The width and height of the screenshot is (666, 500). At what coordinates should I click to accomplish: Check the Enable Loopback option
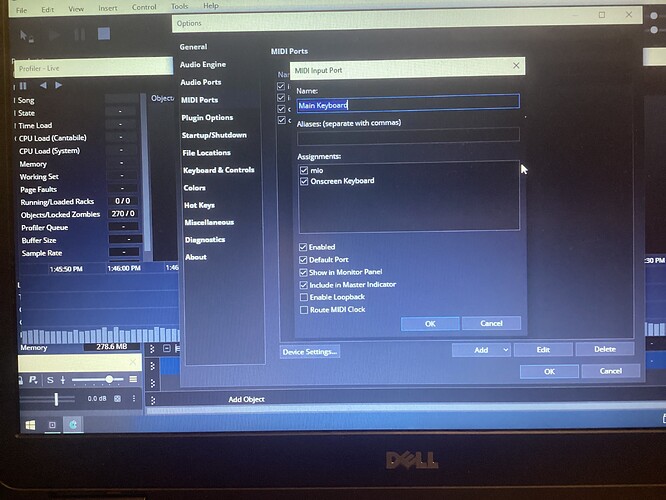pyautogui.click(x=304, y=297)
